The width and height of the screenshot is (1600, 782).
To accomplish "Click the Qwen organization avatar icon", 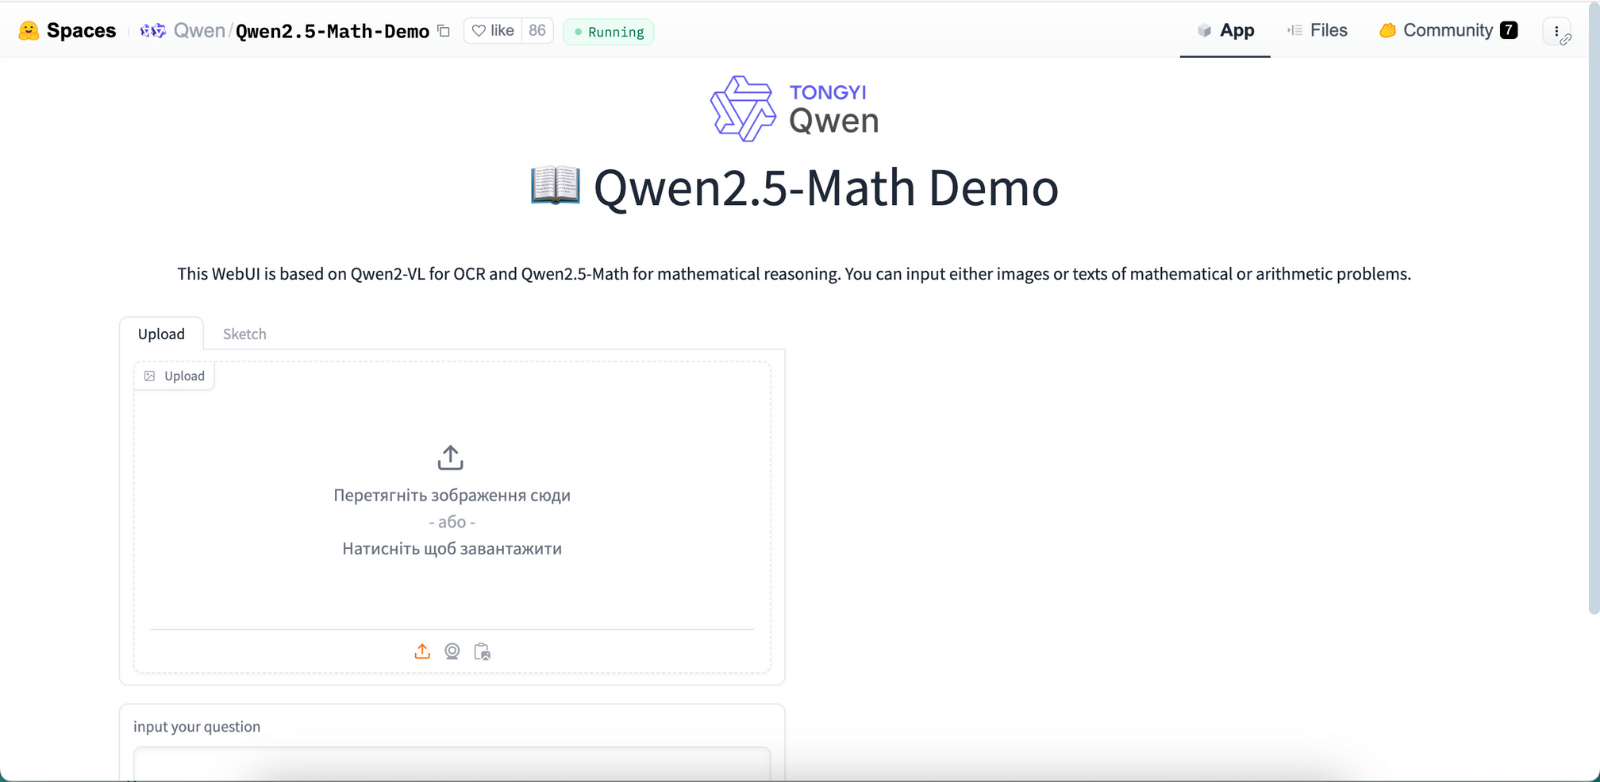I will tap(153, 31).
